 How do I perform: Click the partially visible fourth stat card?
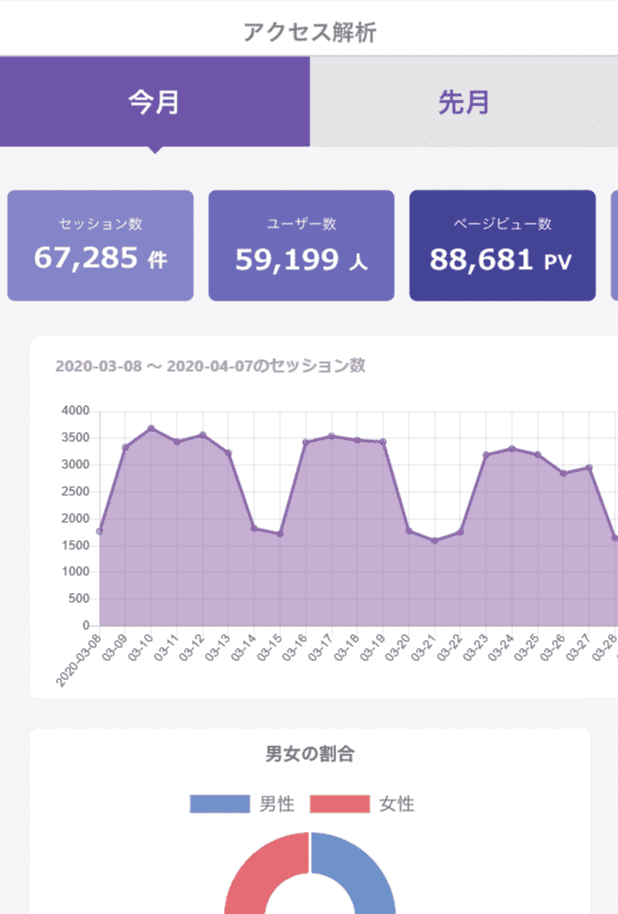(614, 246)
